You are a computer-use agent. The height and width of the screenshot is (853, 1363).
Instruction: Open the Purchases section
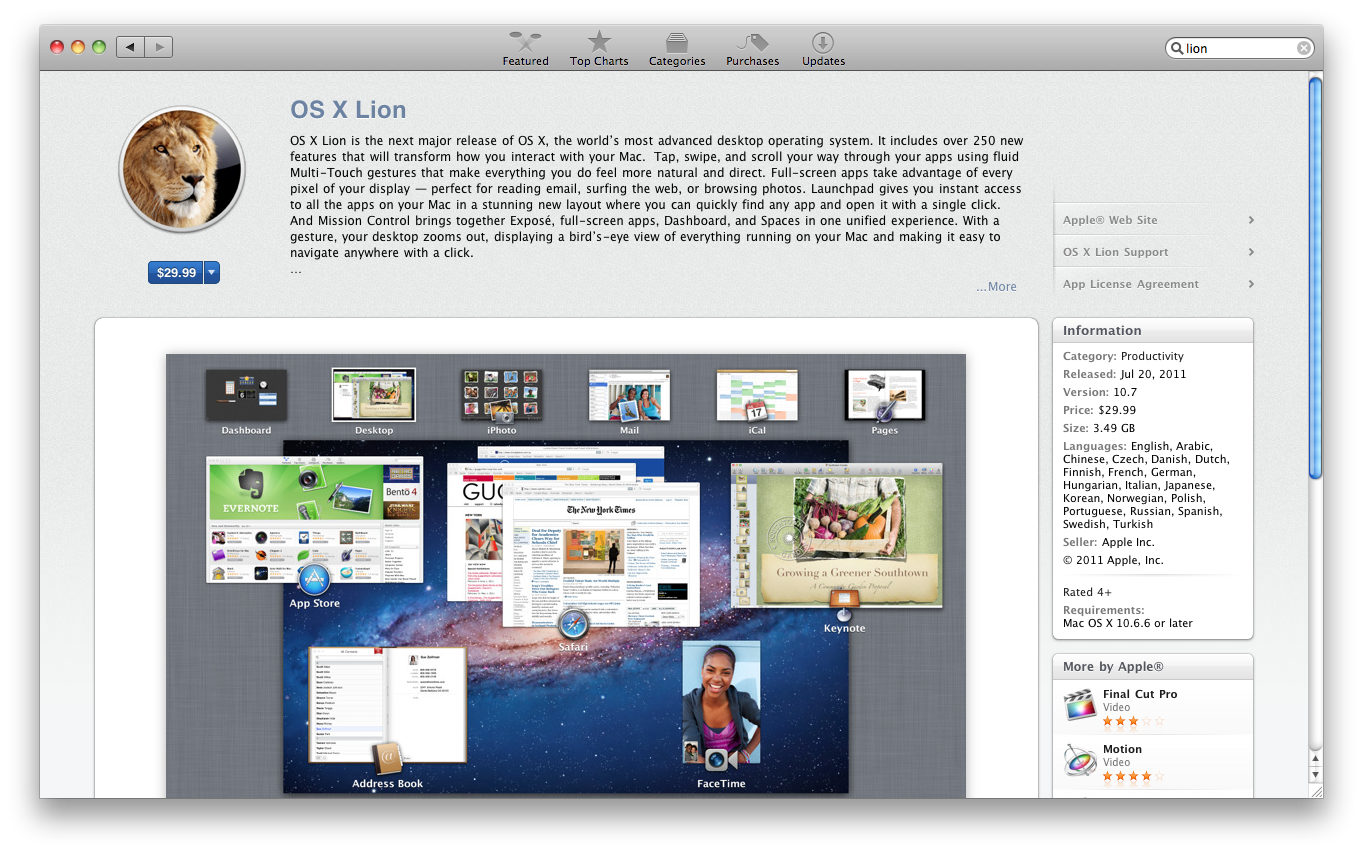(x=752, y=48)
